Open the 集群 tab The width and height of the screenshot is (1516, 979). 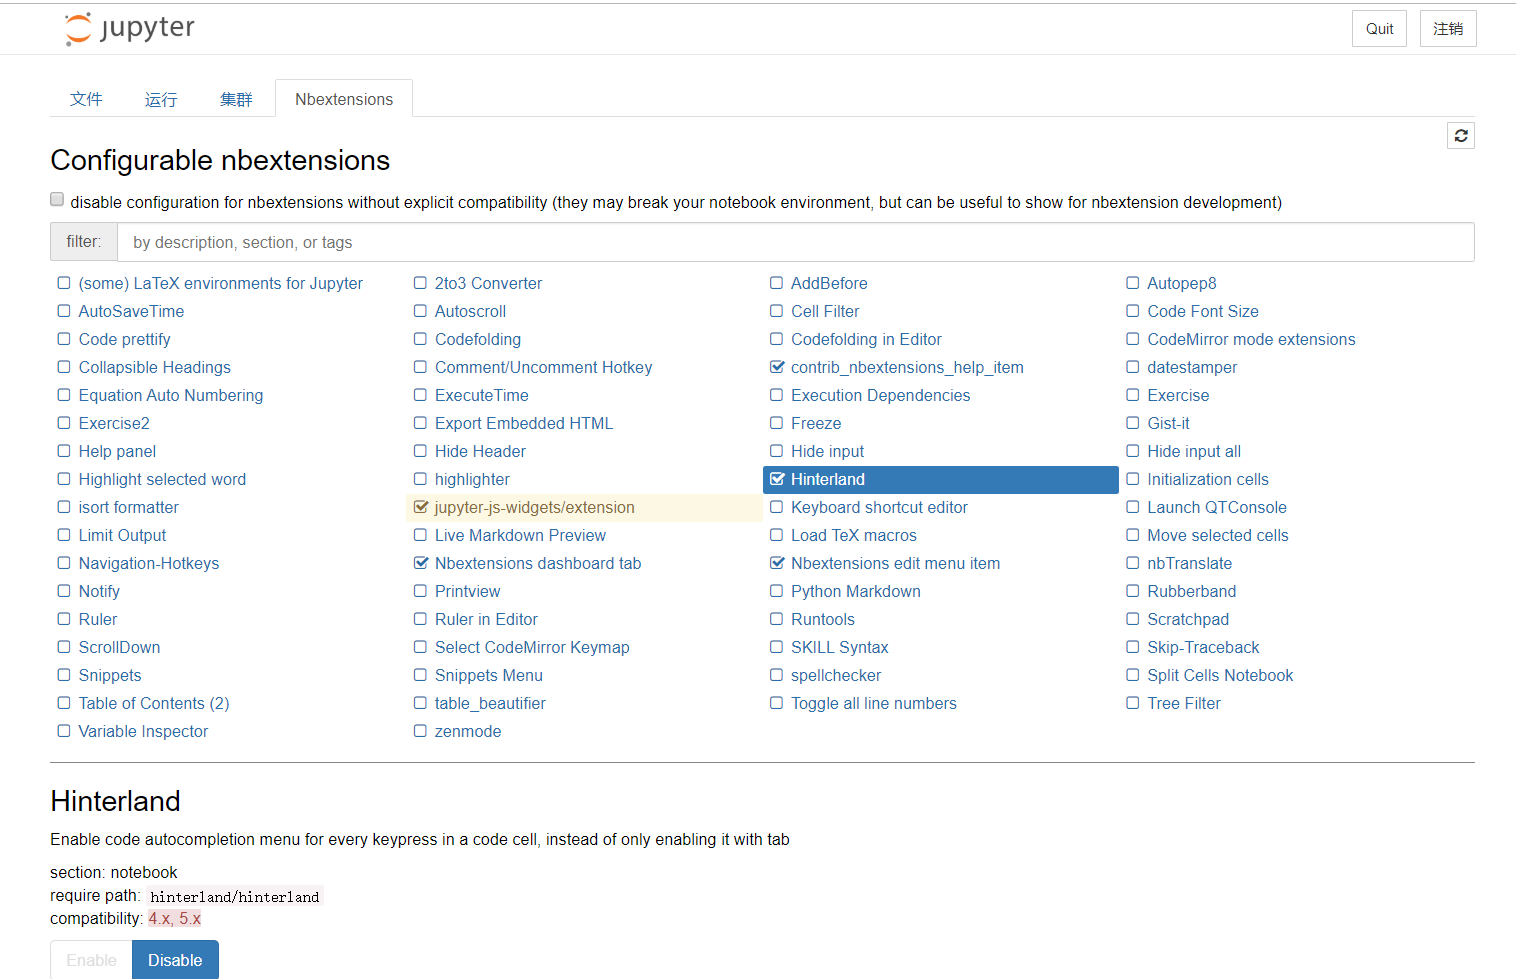click(x=236, y=99)
